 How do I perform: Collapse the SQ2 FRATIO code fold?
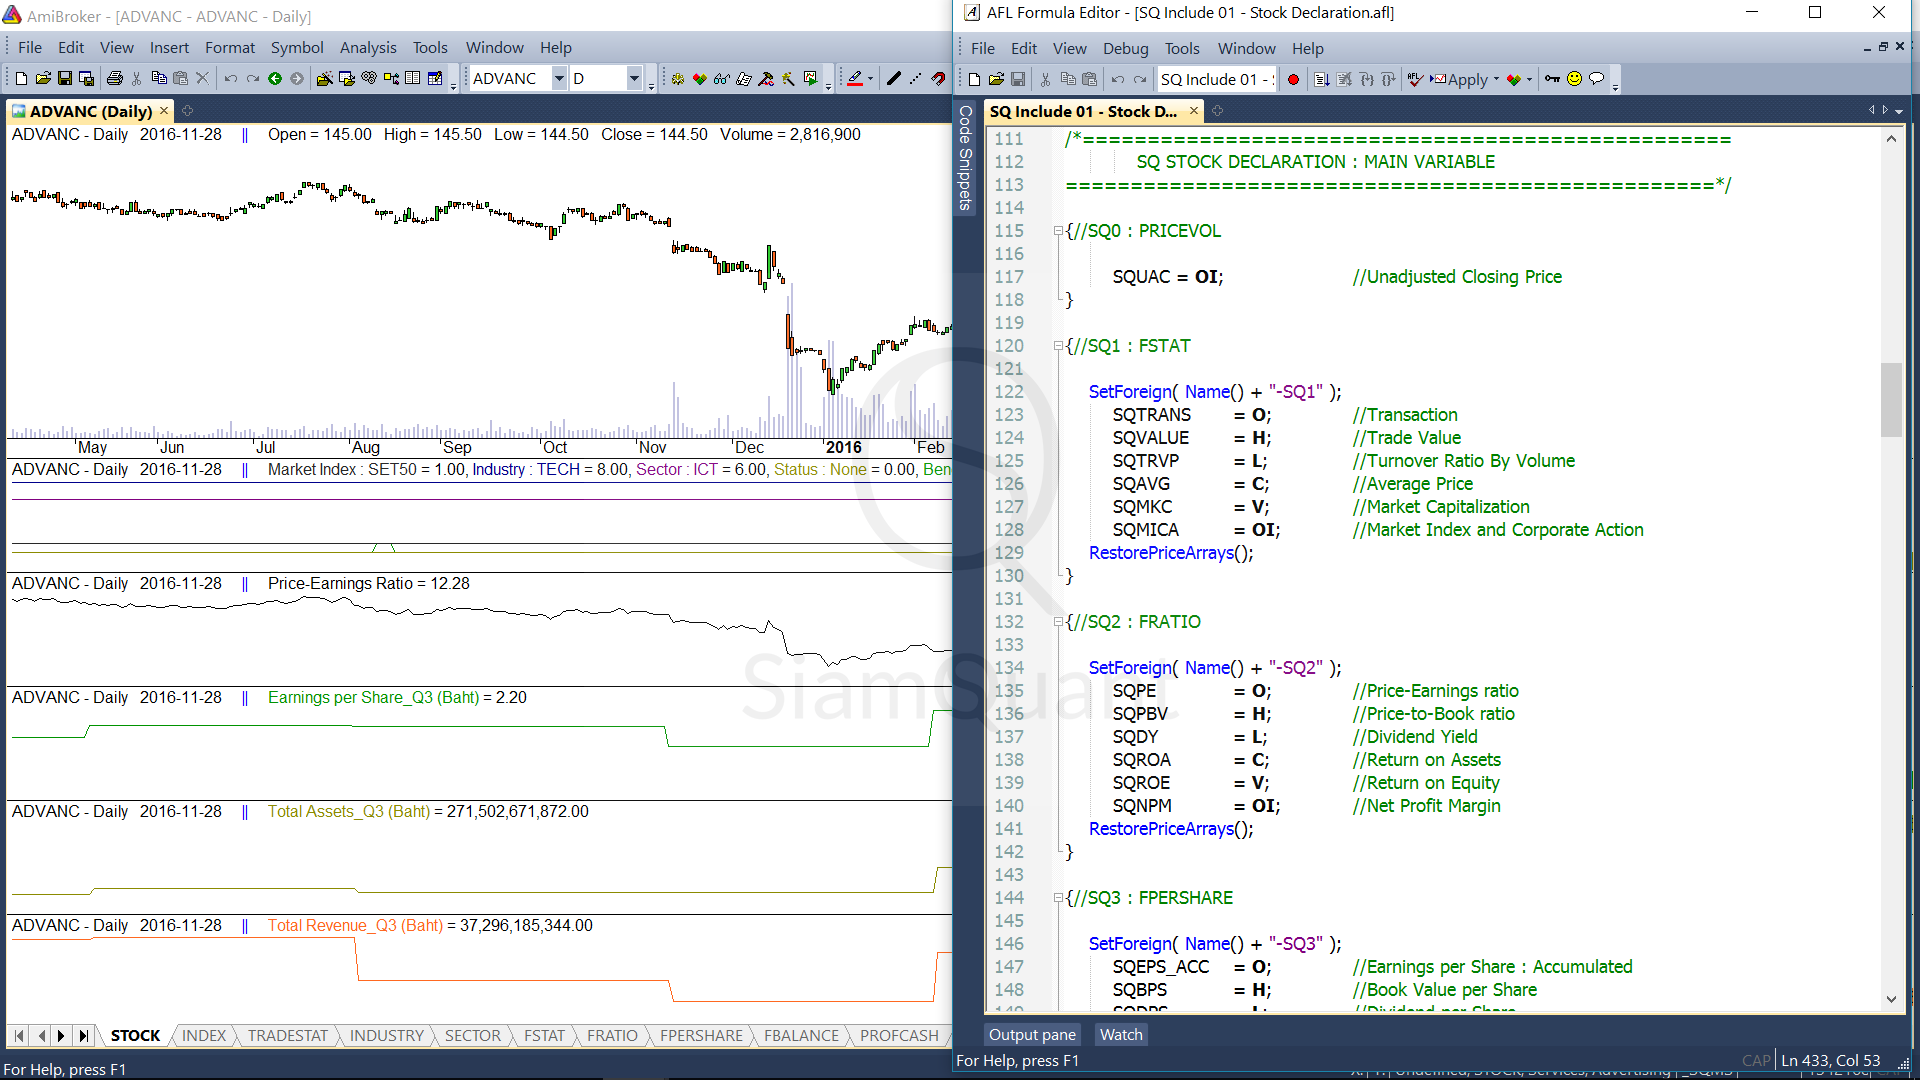[1058, 622]
